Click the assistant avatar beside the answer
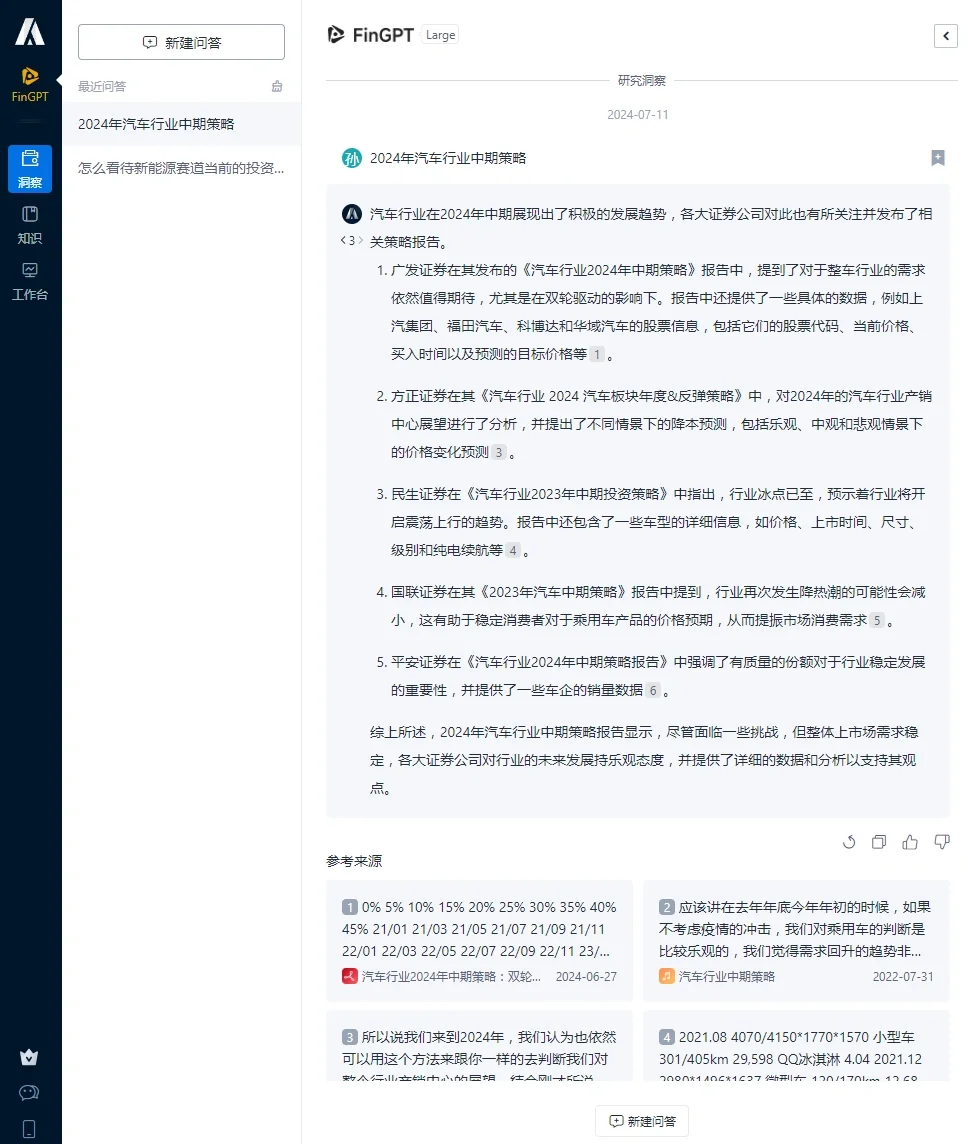Viewport: 968px width, 1144px height. [x=352, y=214]
